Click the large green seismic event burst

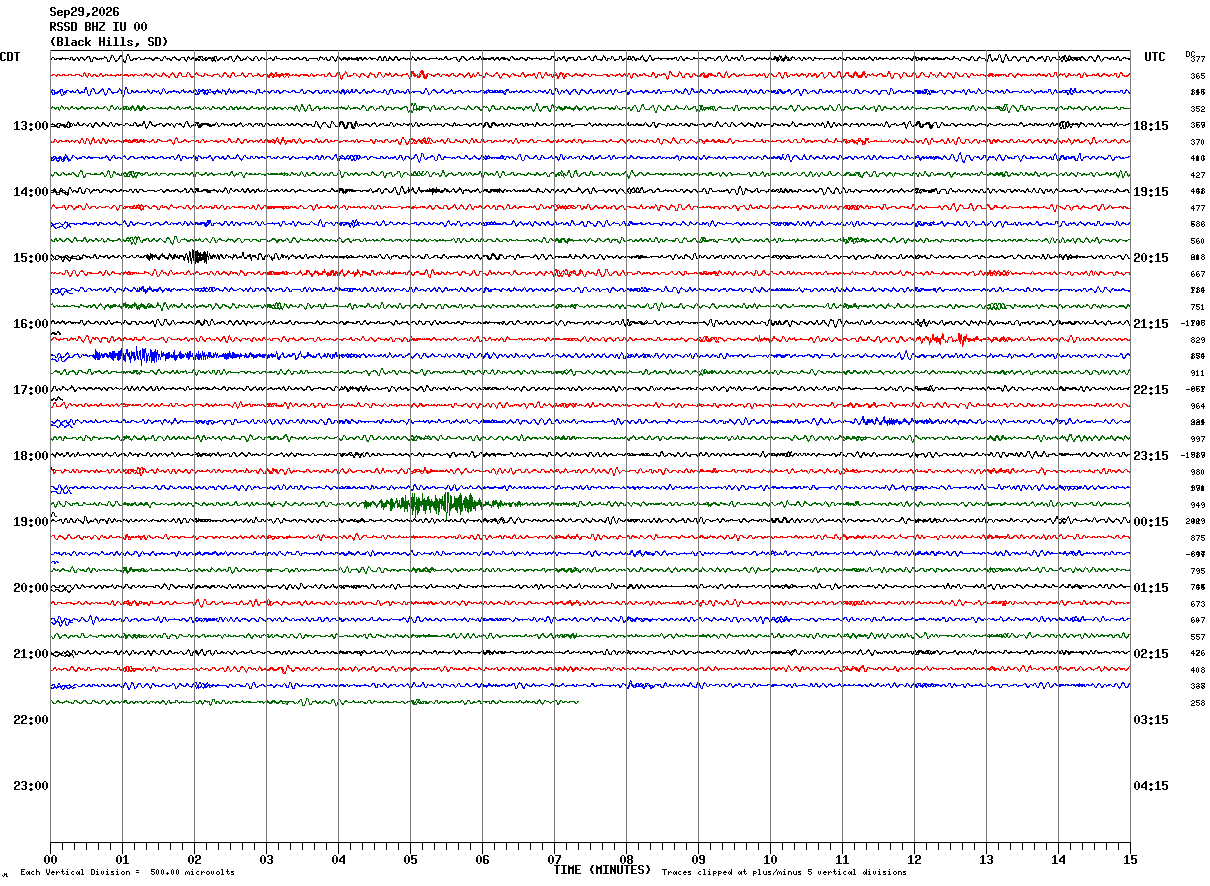(425, 503)
